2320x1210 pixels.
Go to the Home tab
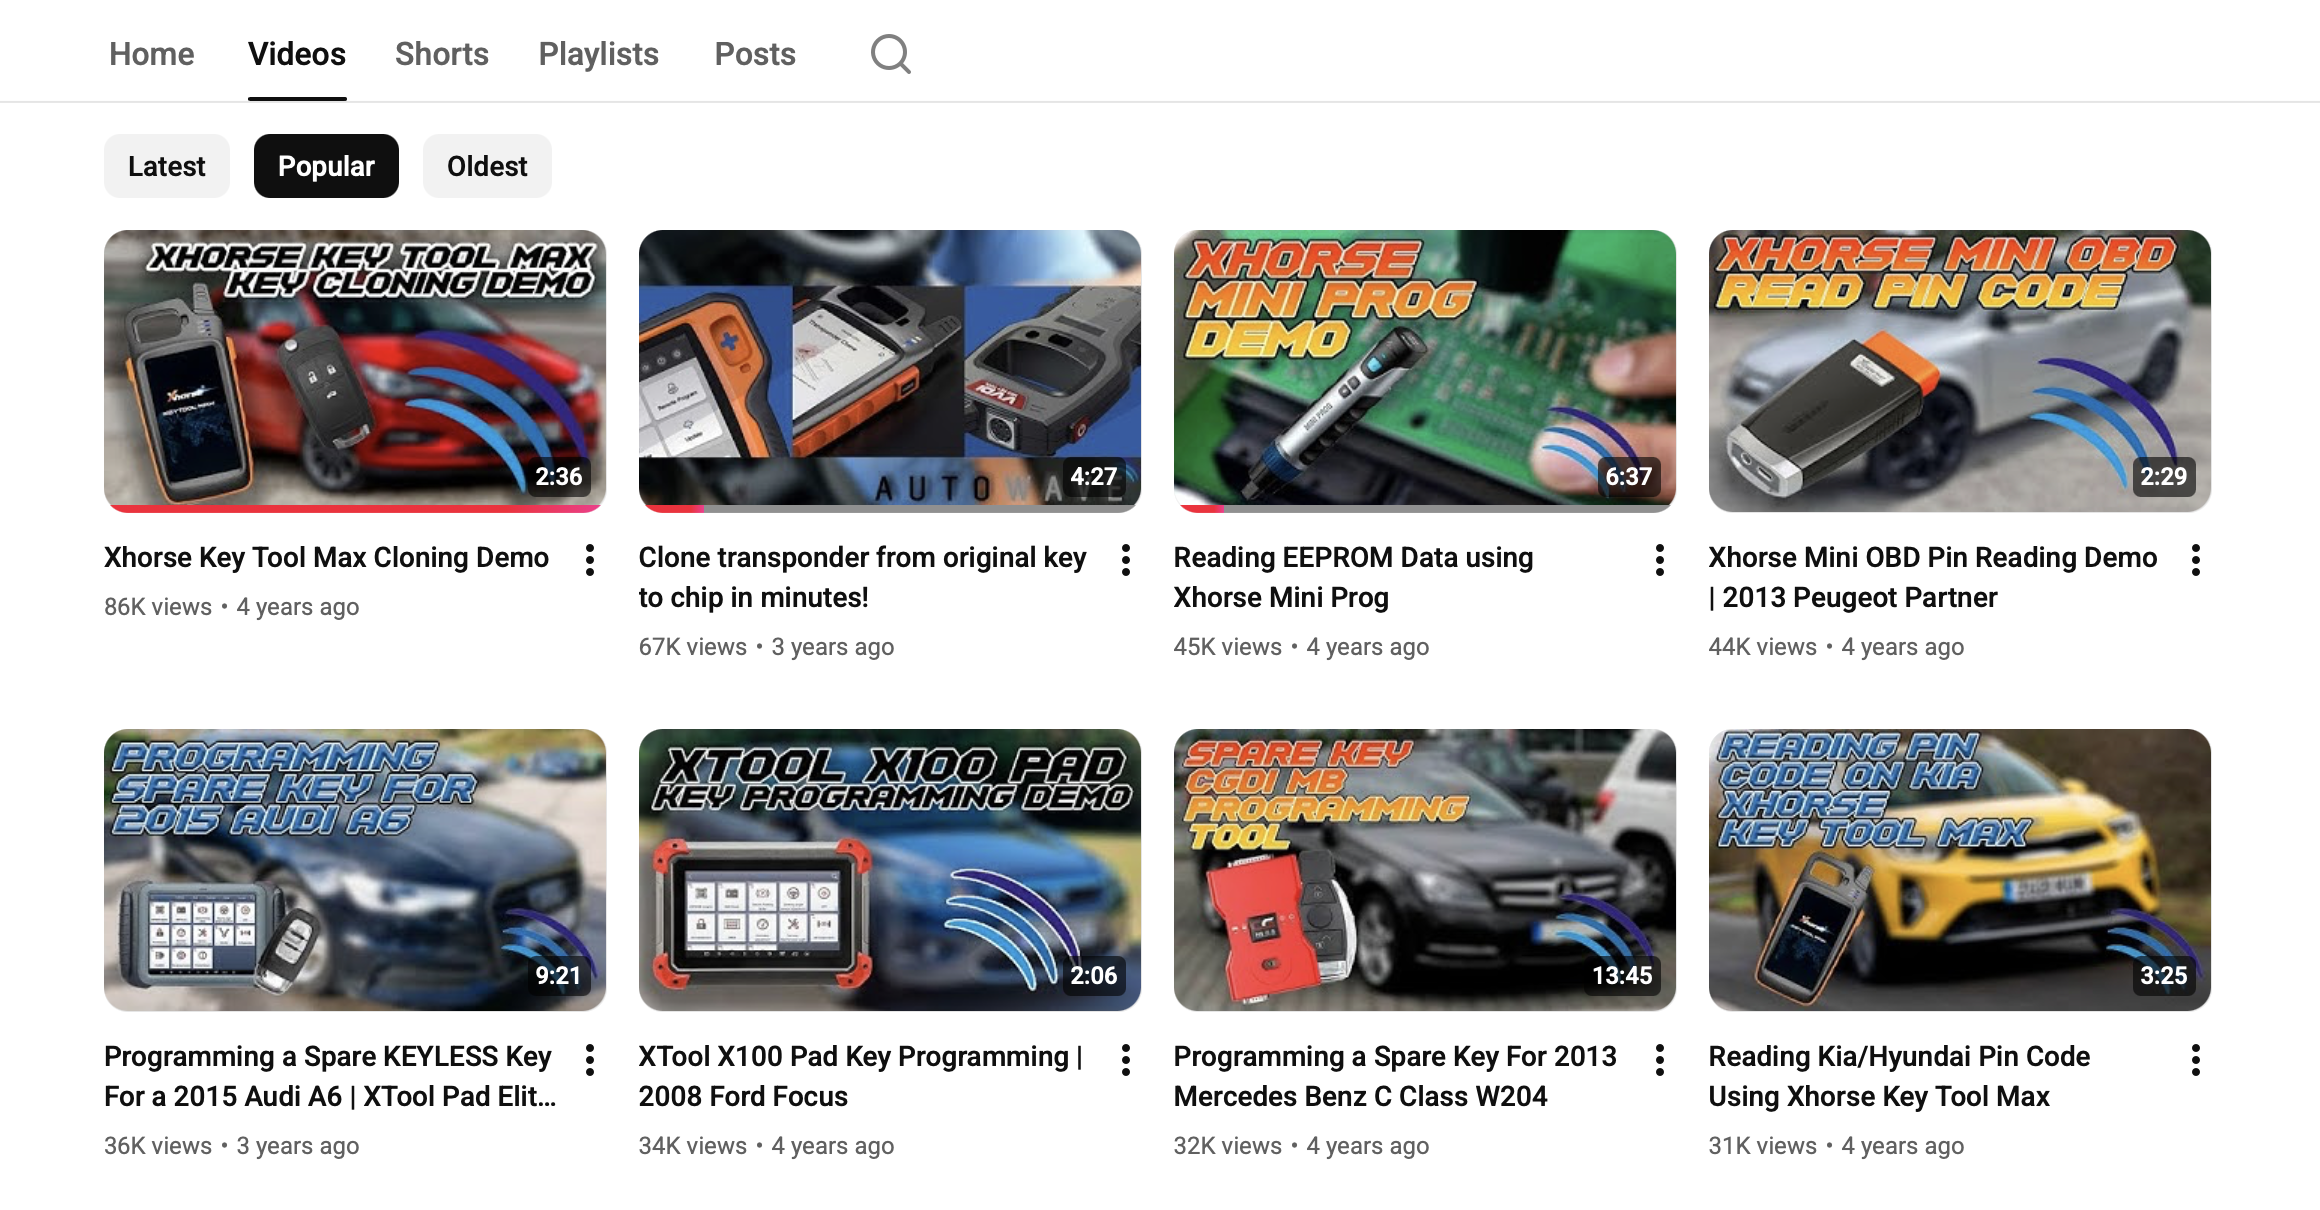pos(151,53)
